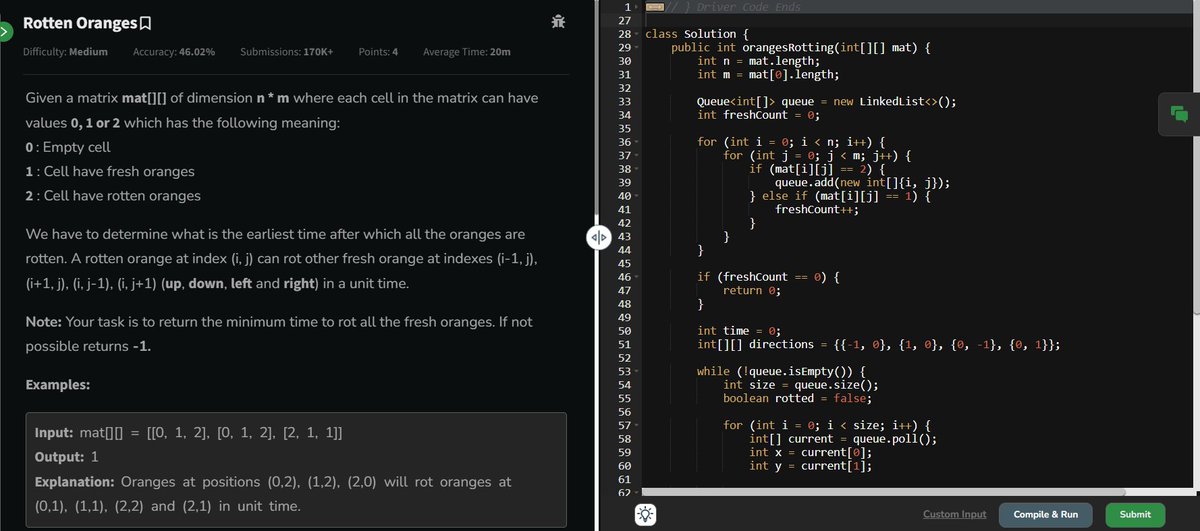Image resolution: width=1200 pixels, height=531 pixels.
Task: Click line number 50 in gutter
Action: pos(625,330)
